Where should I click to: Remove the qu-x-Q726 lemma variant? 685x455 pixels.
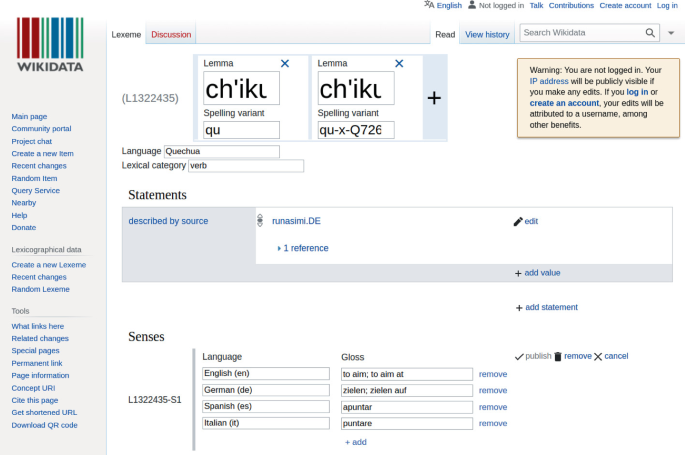pos(399,64)
